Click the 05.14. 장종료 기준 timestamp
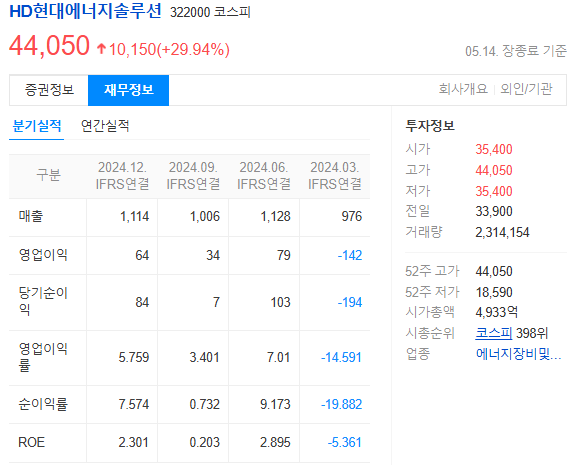569x465 pixels. (x=516, y=51)
